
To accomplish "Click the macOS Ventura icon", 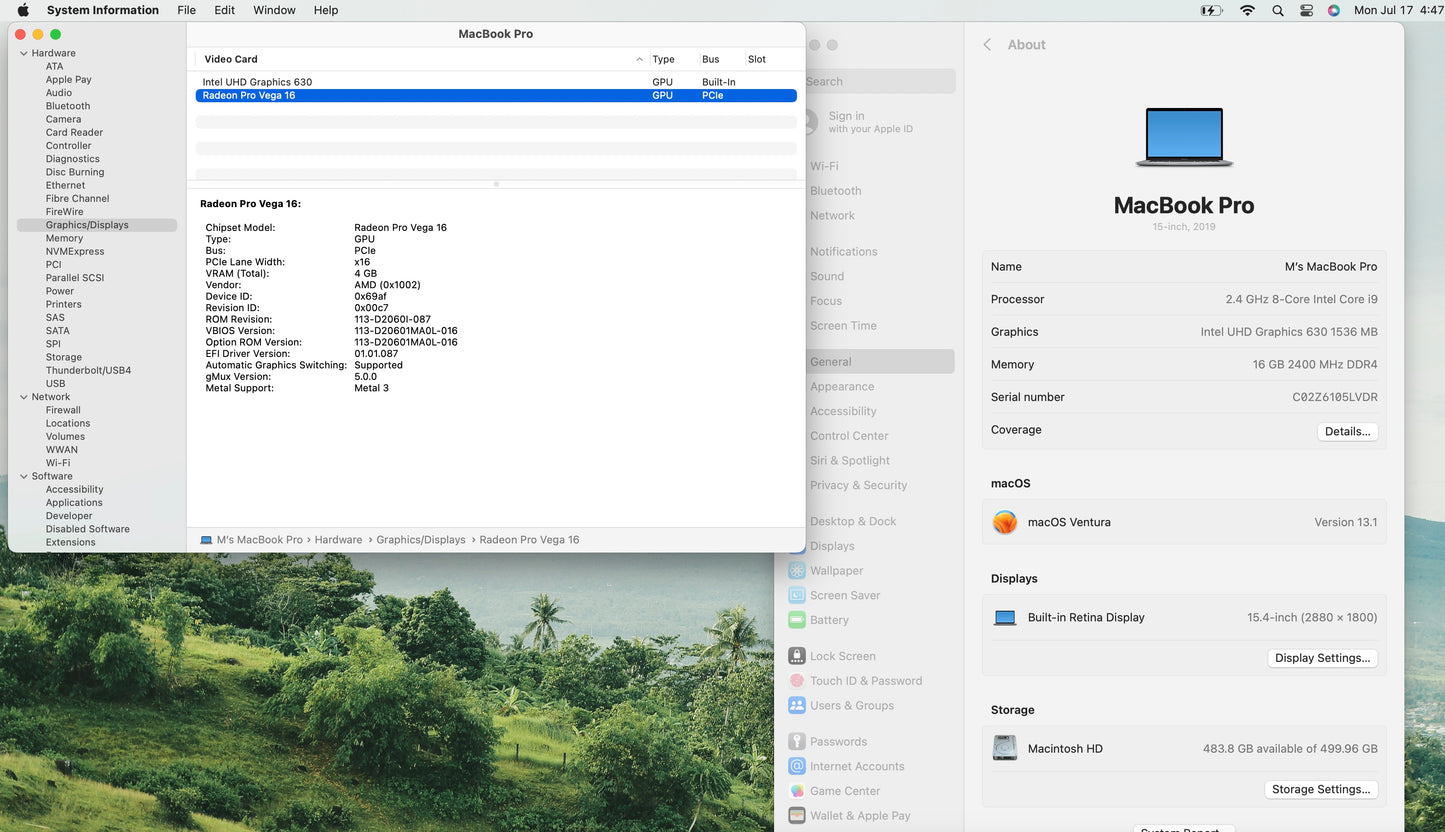I will click(x=1005, y=522).
